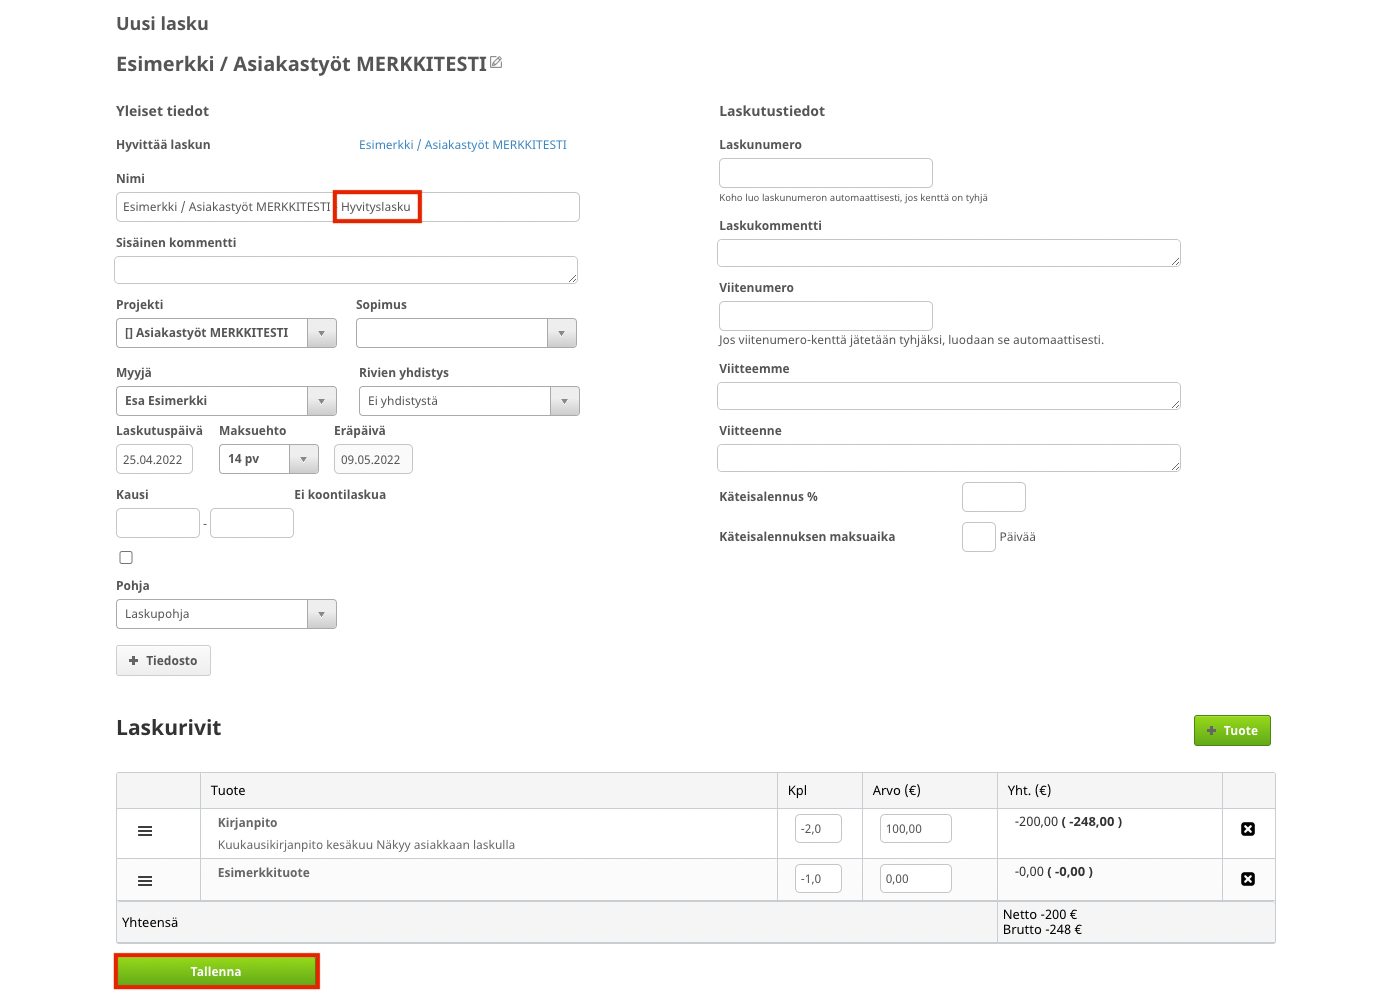Click the Viitenumero field
This screenshot has height=1003, width=1393.
[x=826, y=316]
